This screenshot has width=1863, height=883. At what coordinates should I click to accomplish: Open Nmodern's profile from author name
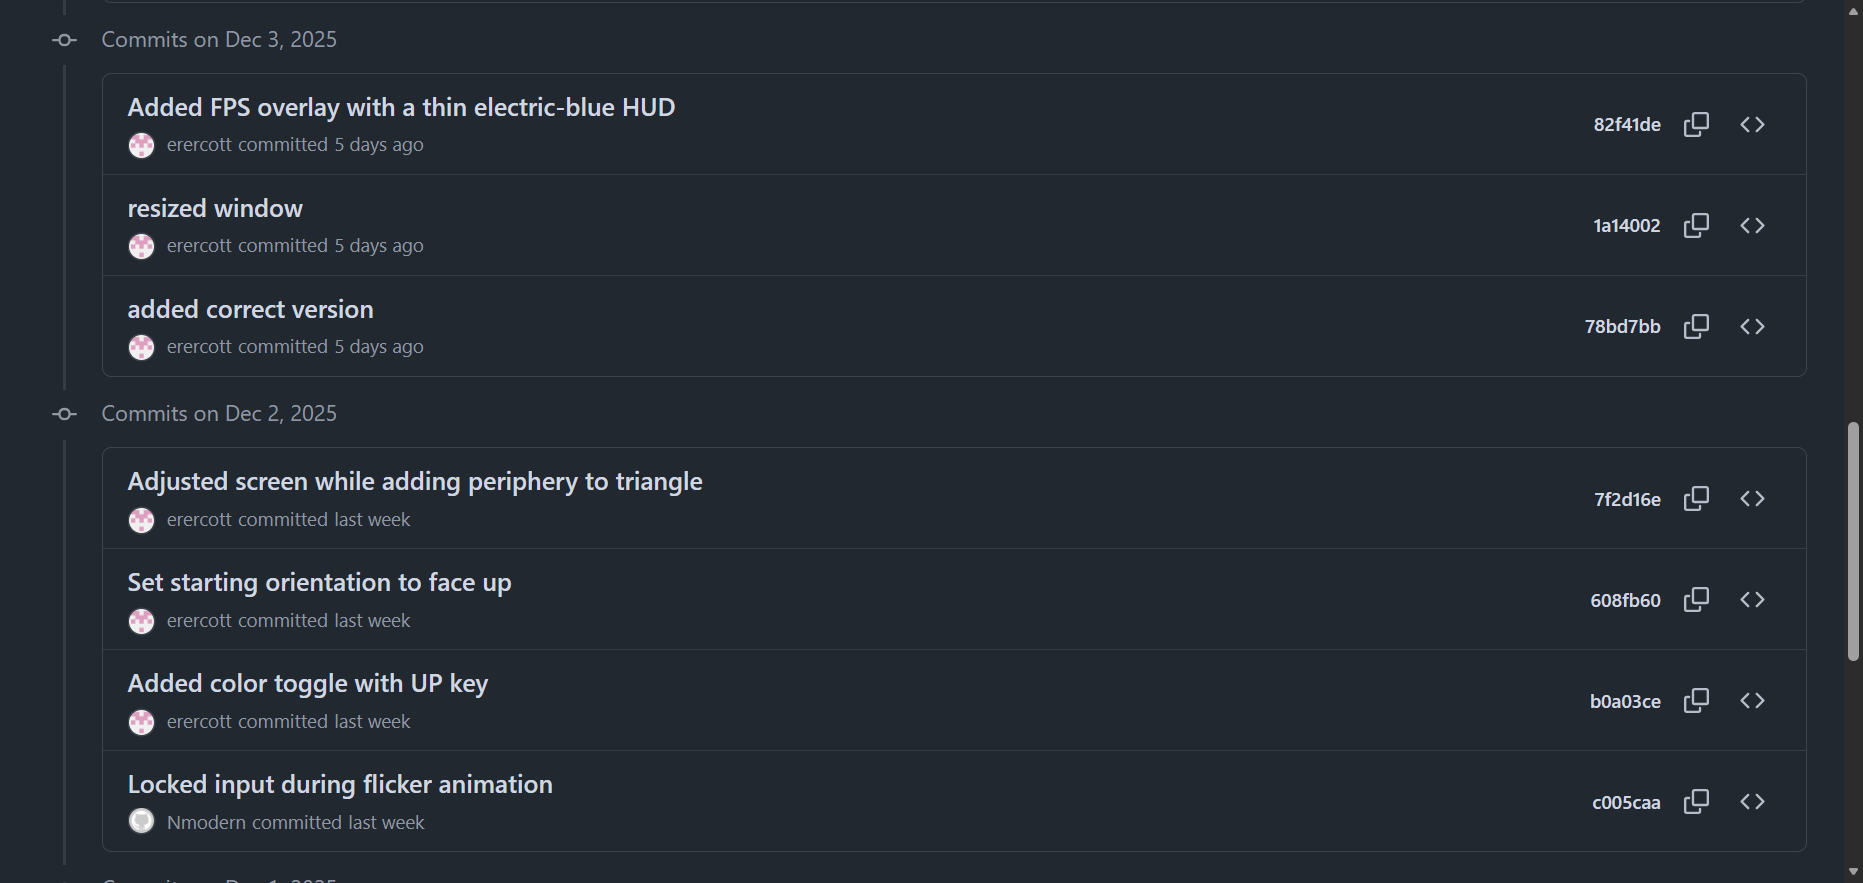point(206,822)
